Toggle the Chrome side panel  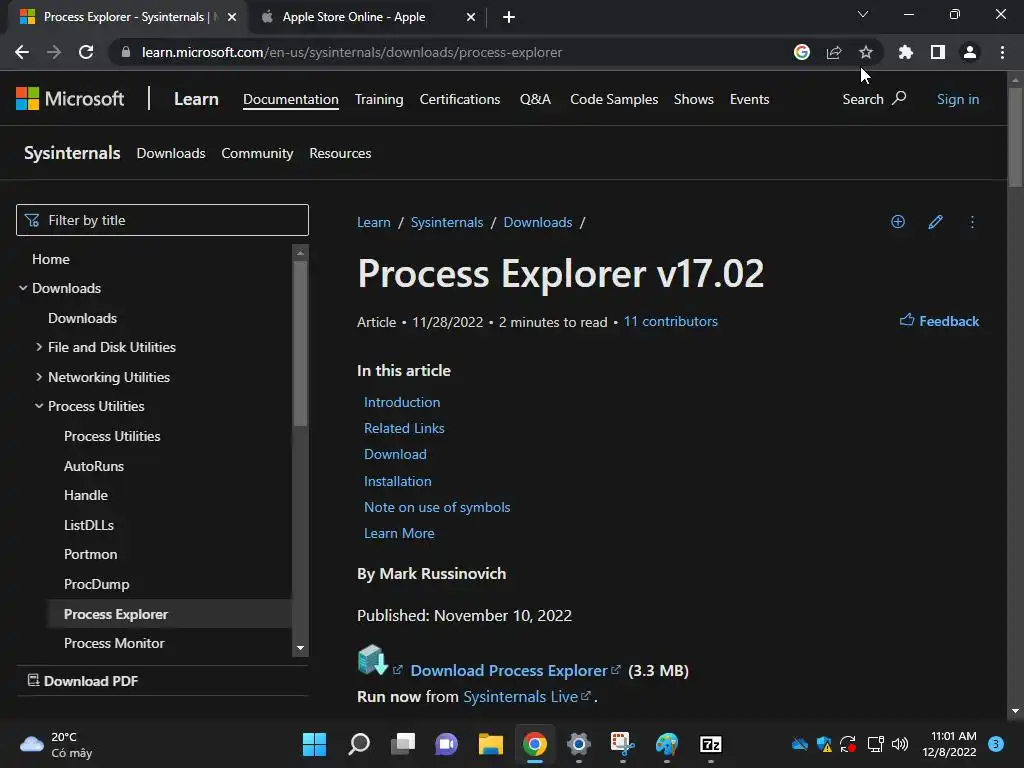[x=937, y=52]
